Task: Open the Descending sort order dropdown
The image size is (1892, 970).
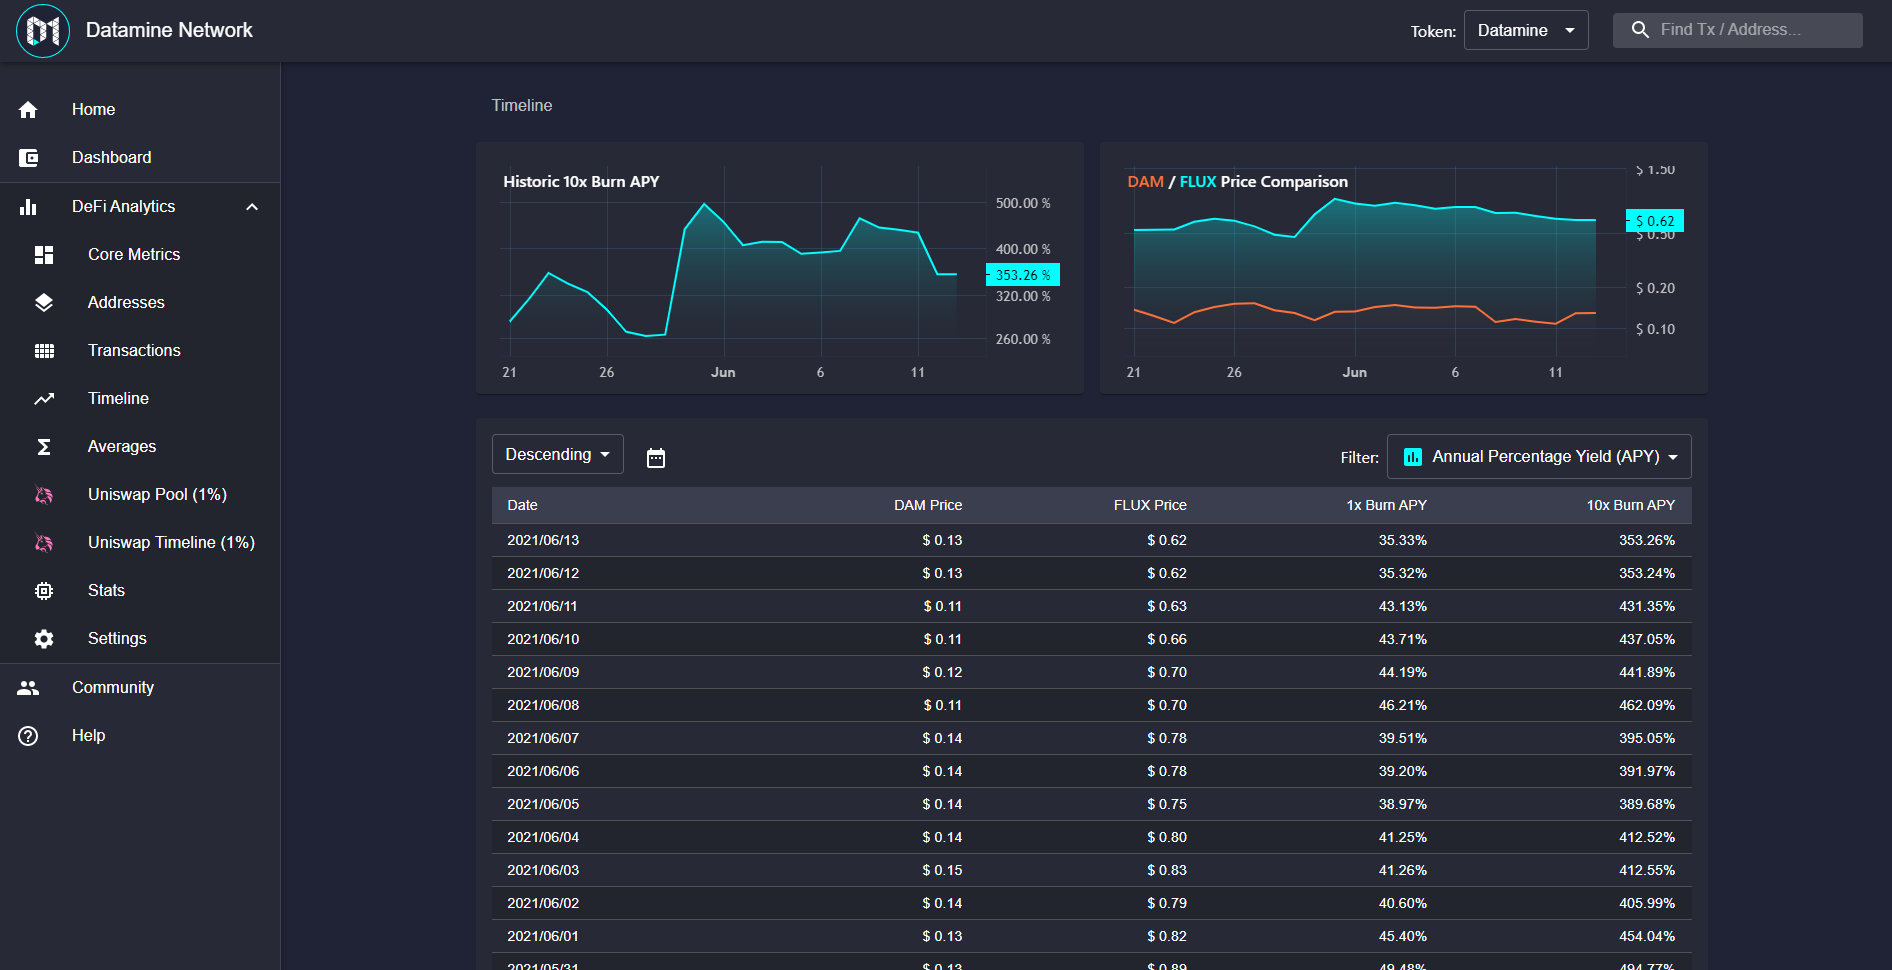Action: (x=558, y=454)
